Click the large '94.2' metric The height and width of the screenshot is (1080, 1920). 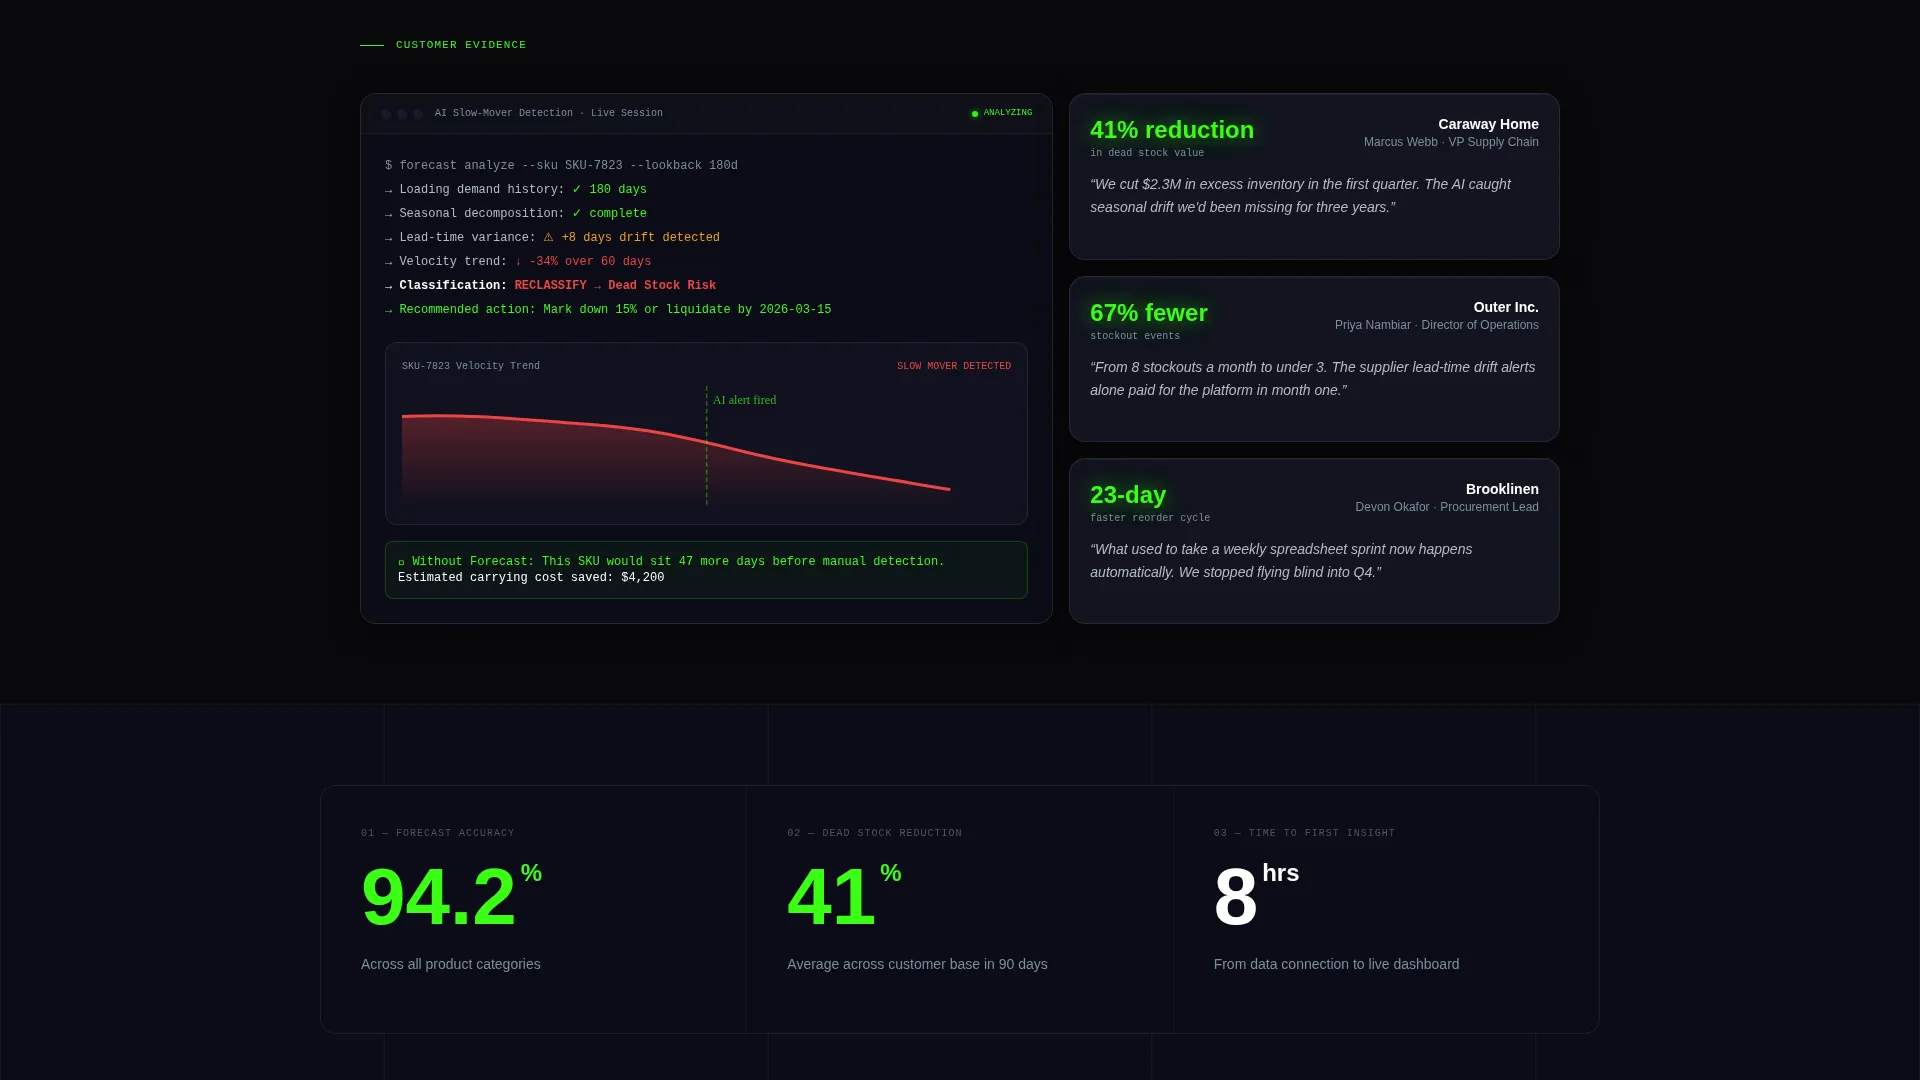(438, 897)
